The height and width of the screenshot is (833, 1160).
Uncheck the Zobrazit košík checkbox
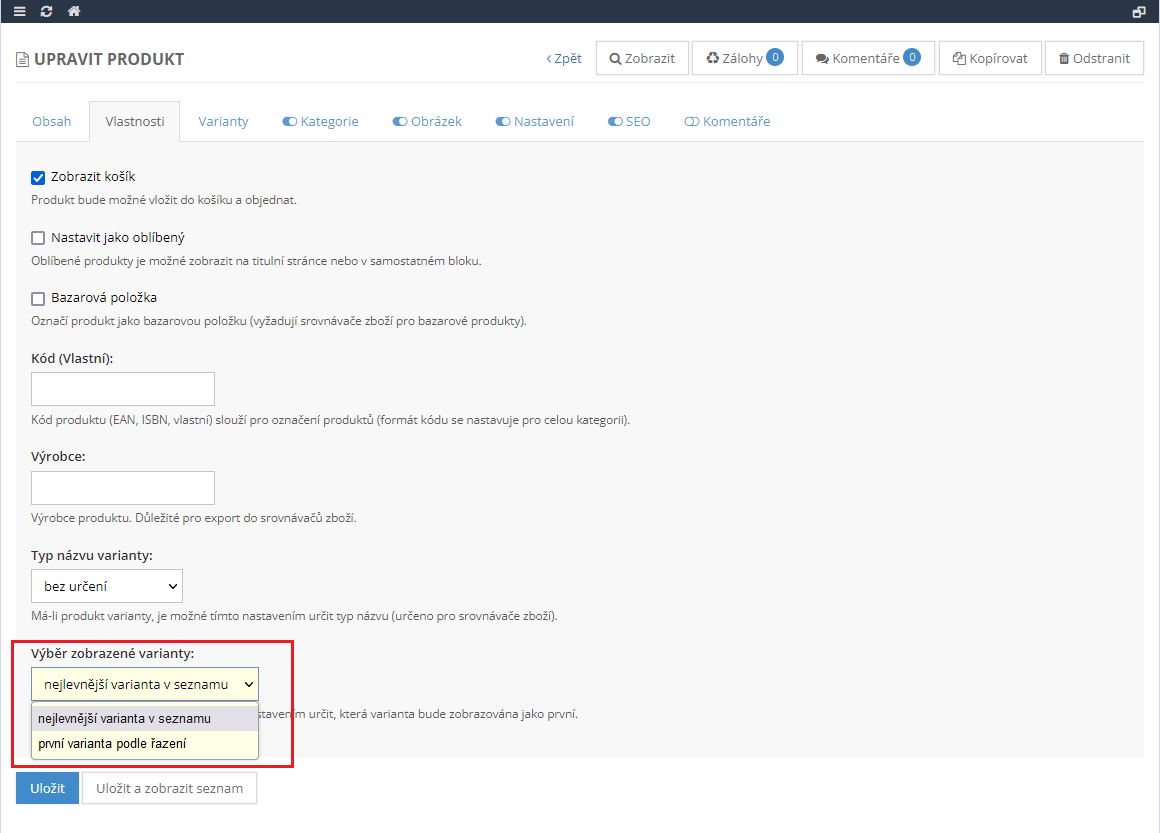39,178
